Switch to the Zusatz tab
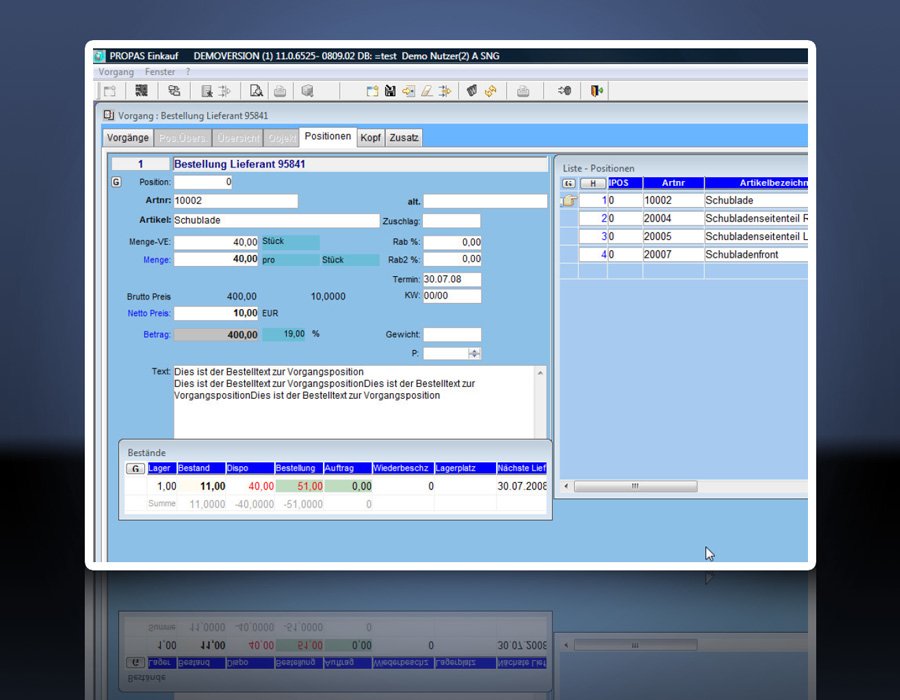This screenshot has width=900, height=700. pyautogui.click(x=404, y=137)
